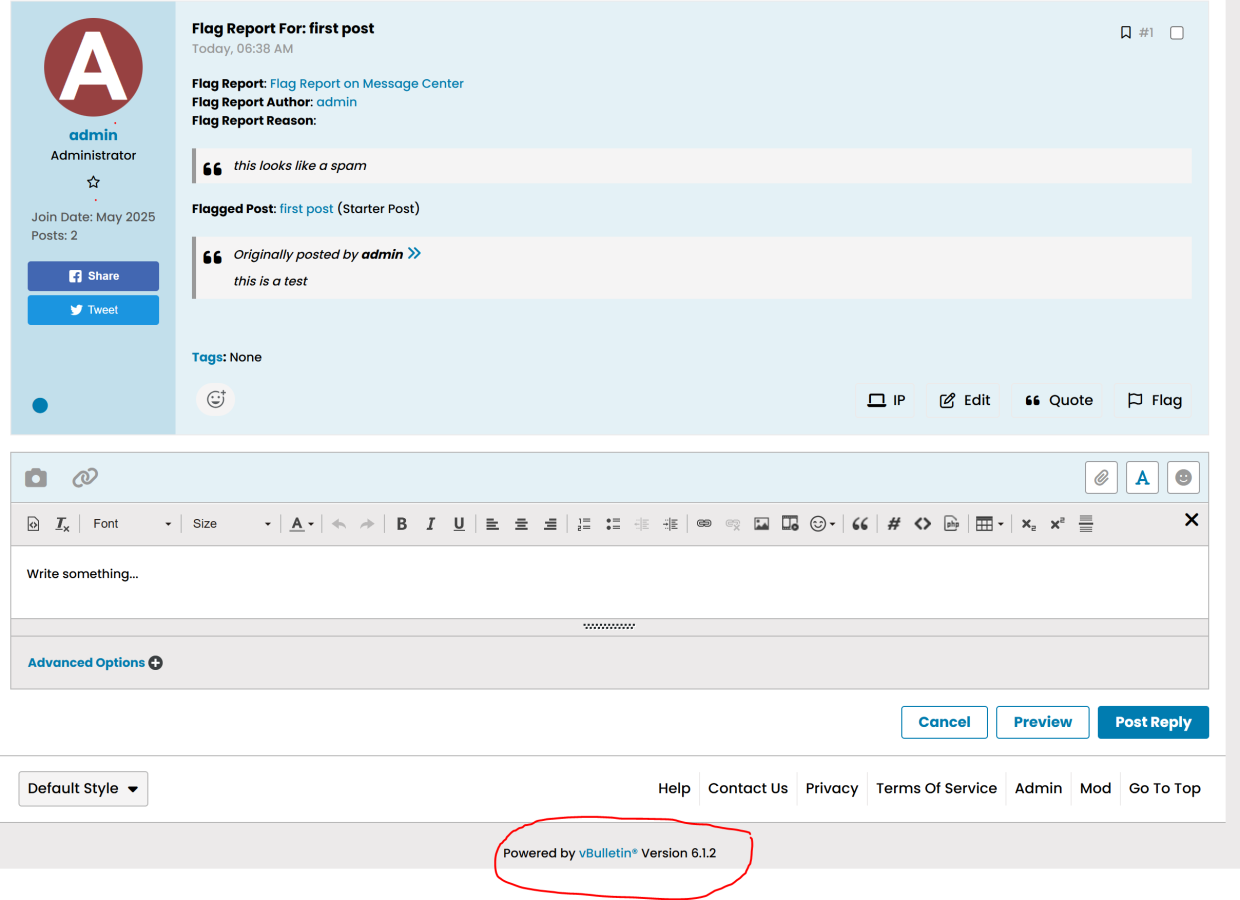Open the first post link

coord(307,209)
